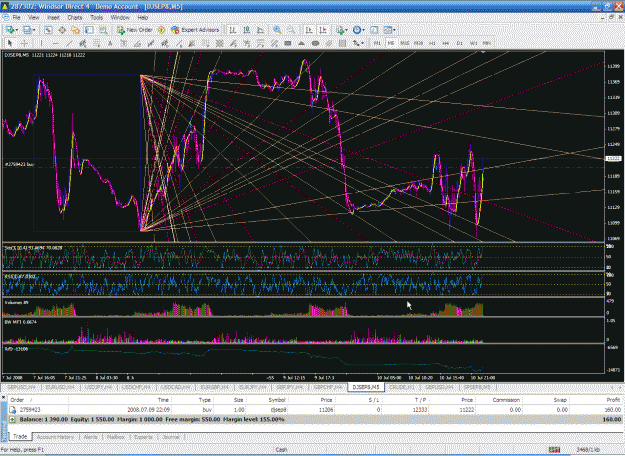Enable chart shift icon
The height and width of the screenshot is (456, 625).
tap(323, 30)
